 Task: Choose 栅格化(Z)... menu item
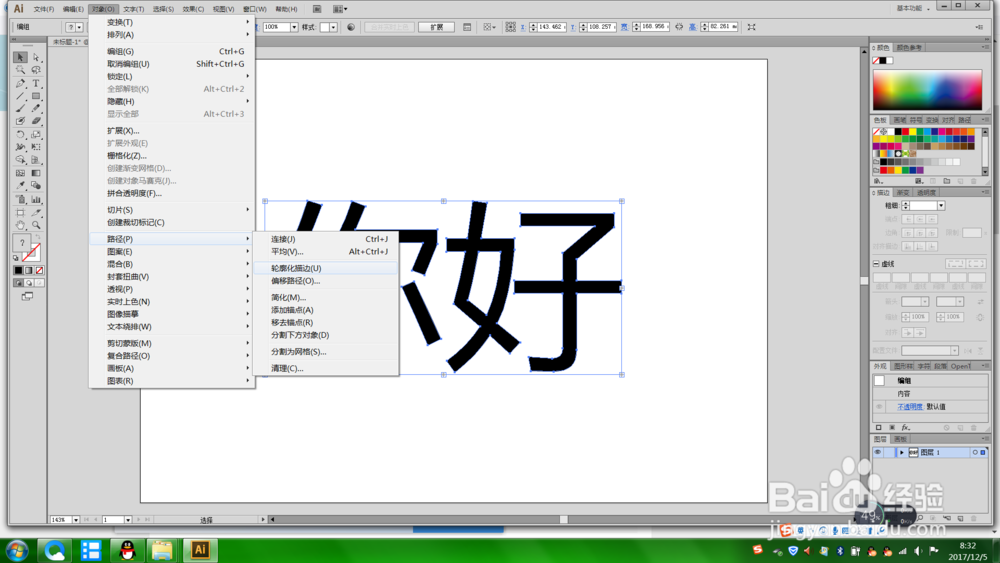pos(172,156)
